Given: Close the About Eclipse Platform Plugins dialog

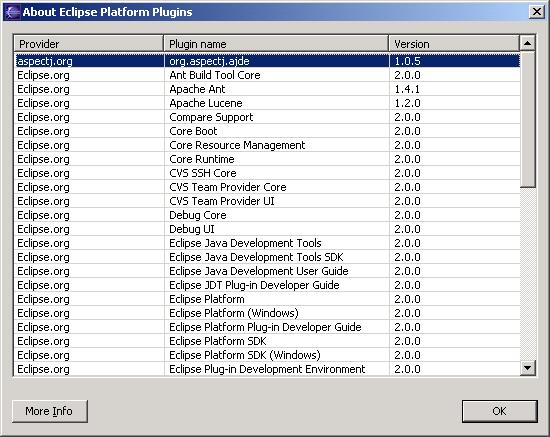Looking at the screenshot, I should [x=536, y=12].
